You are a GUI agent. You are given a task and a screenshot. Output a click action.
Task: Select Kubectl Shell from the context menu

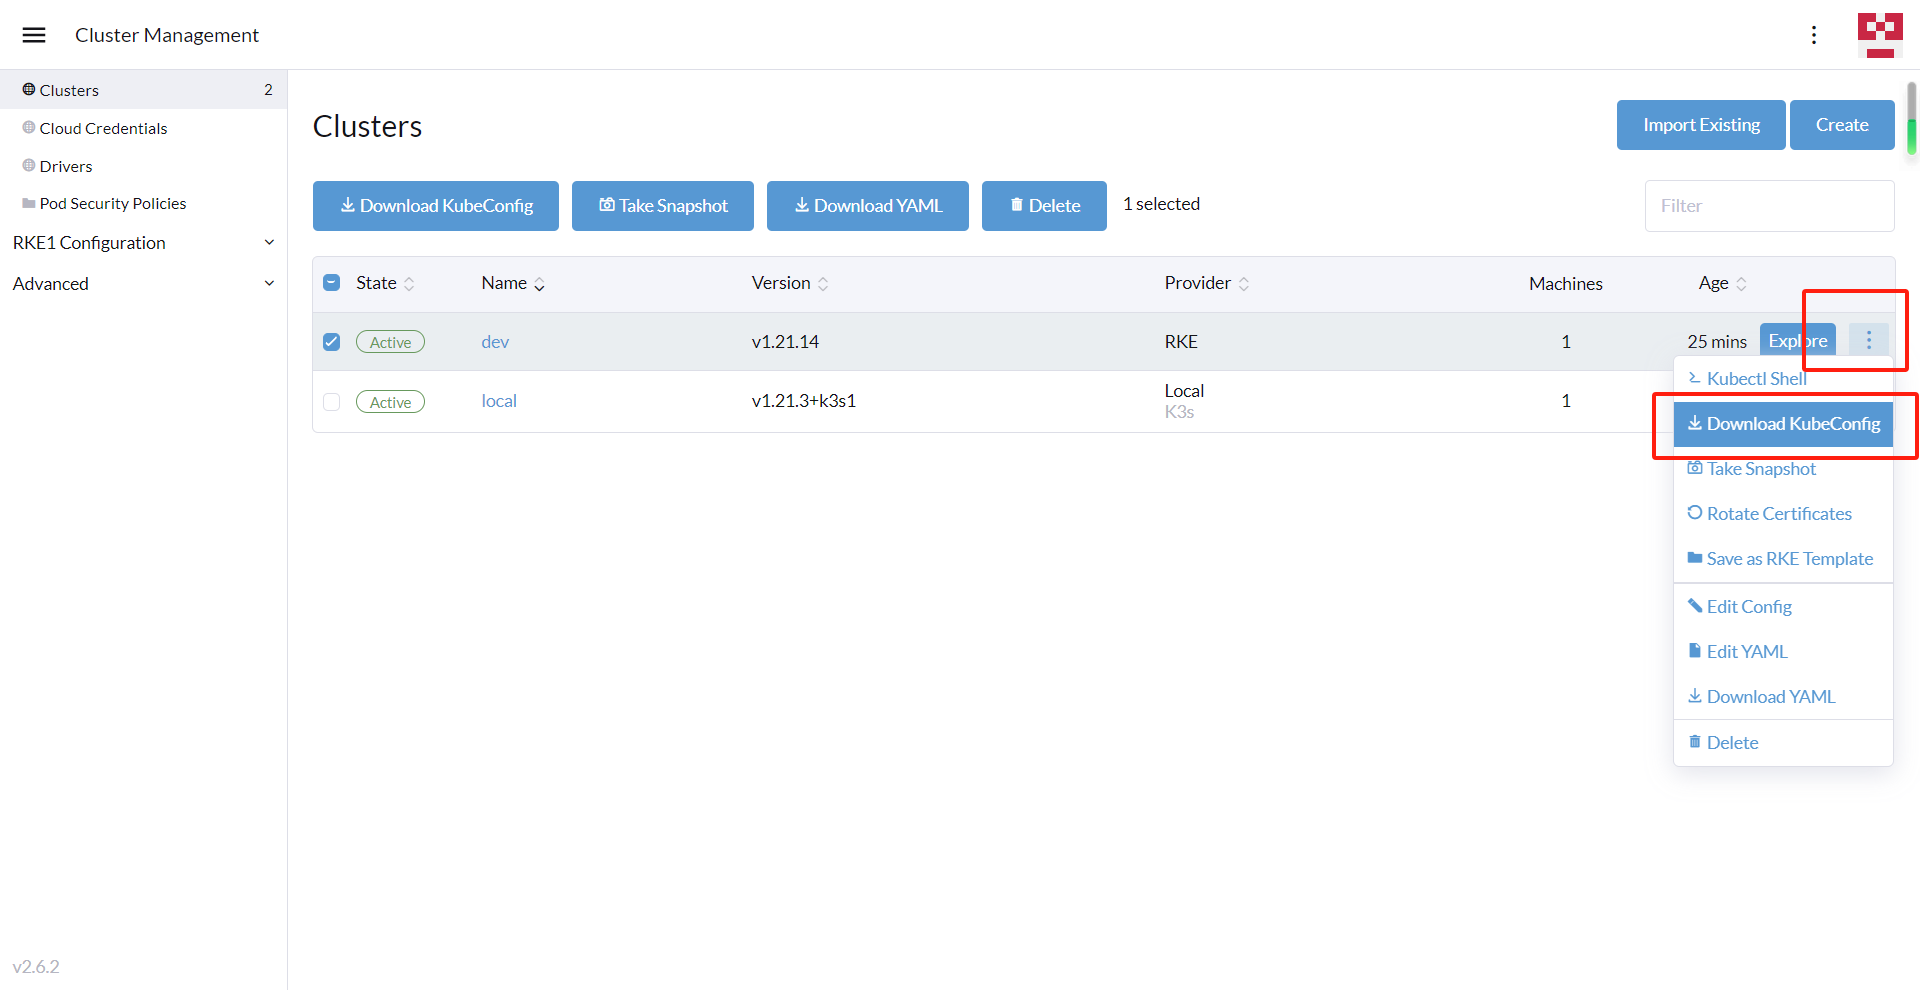(x=1783, y=379)
